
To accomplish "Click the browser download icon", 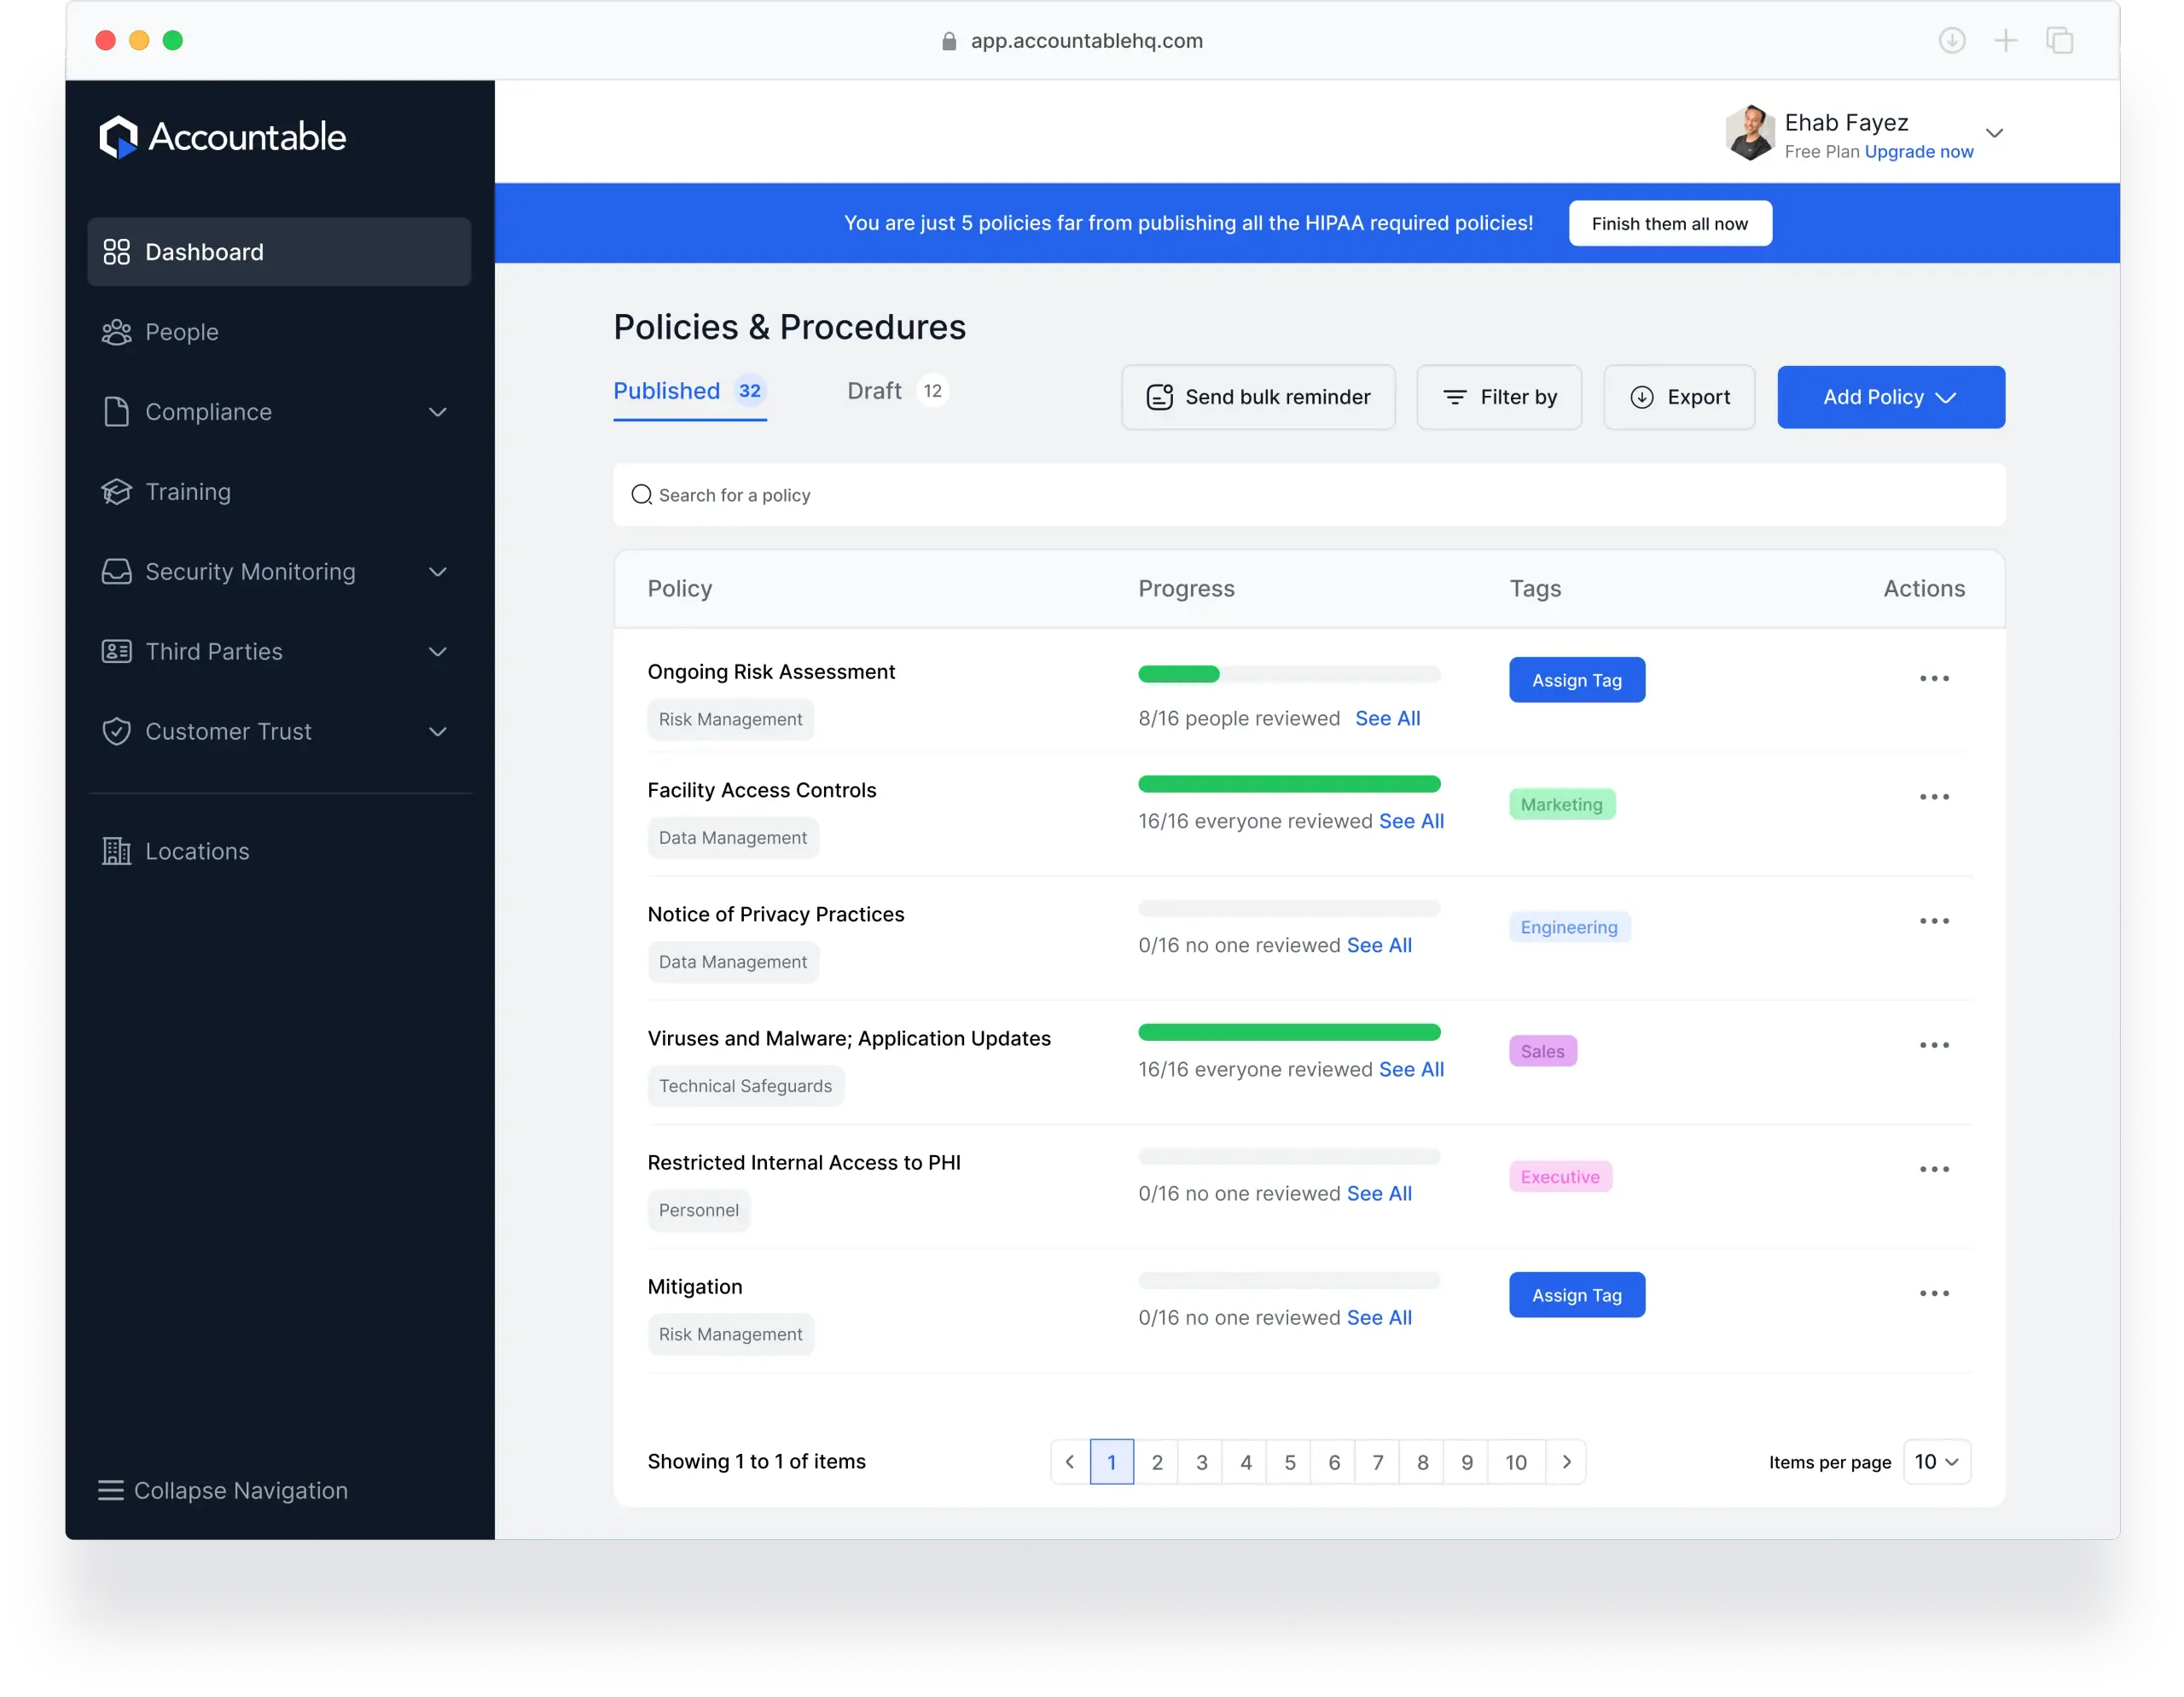I will tap(1951, 41).
